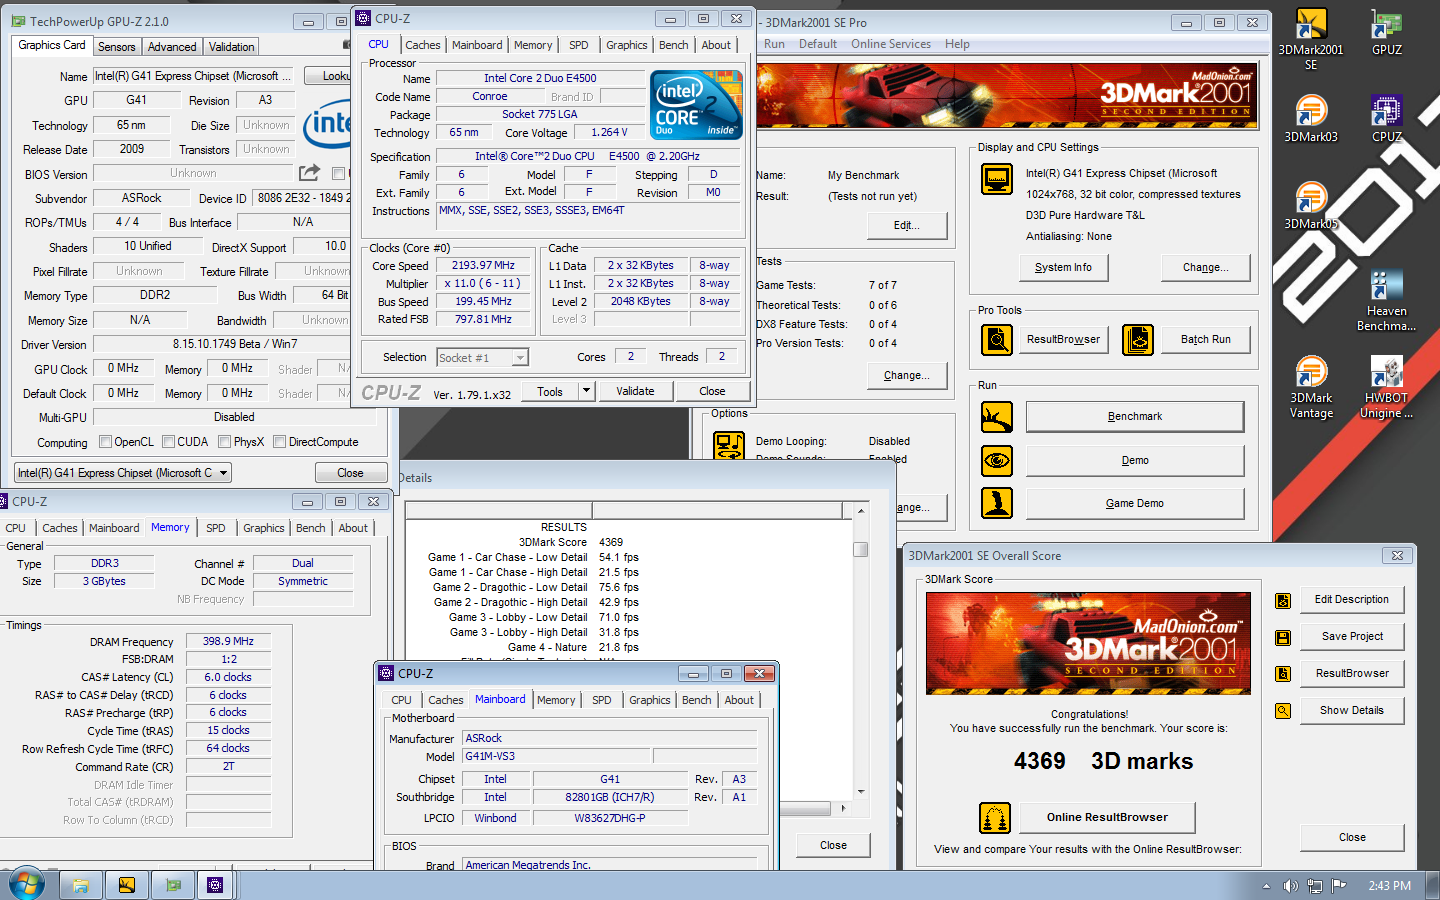The image size is (1440, 900).
Task: Open Validation tab in GPU-Z
Action: (x=231, y=47)
